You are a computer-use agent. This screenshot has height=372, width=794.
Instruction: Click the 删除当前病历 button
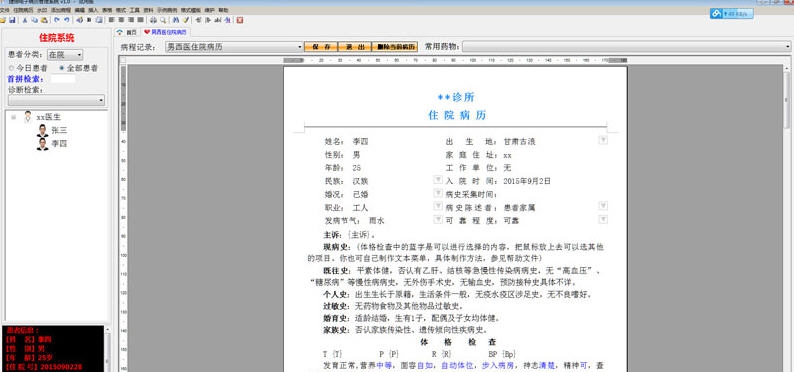coord(395,47)
